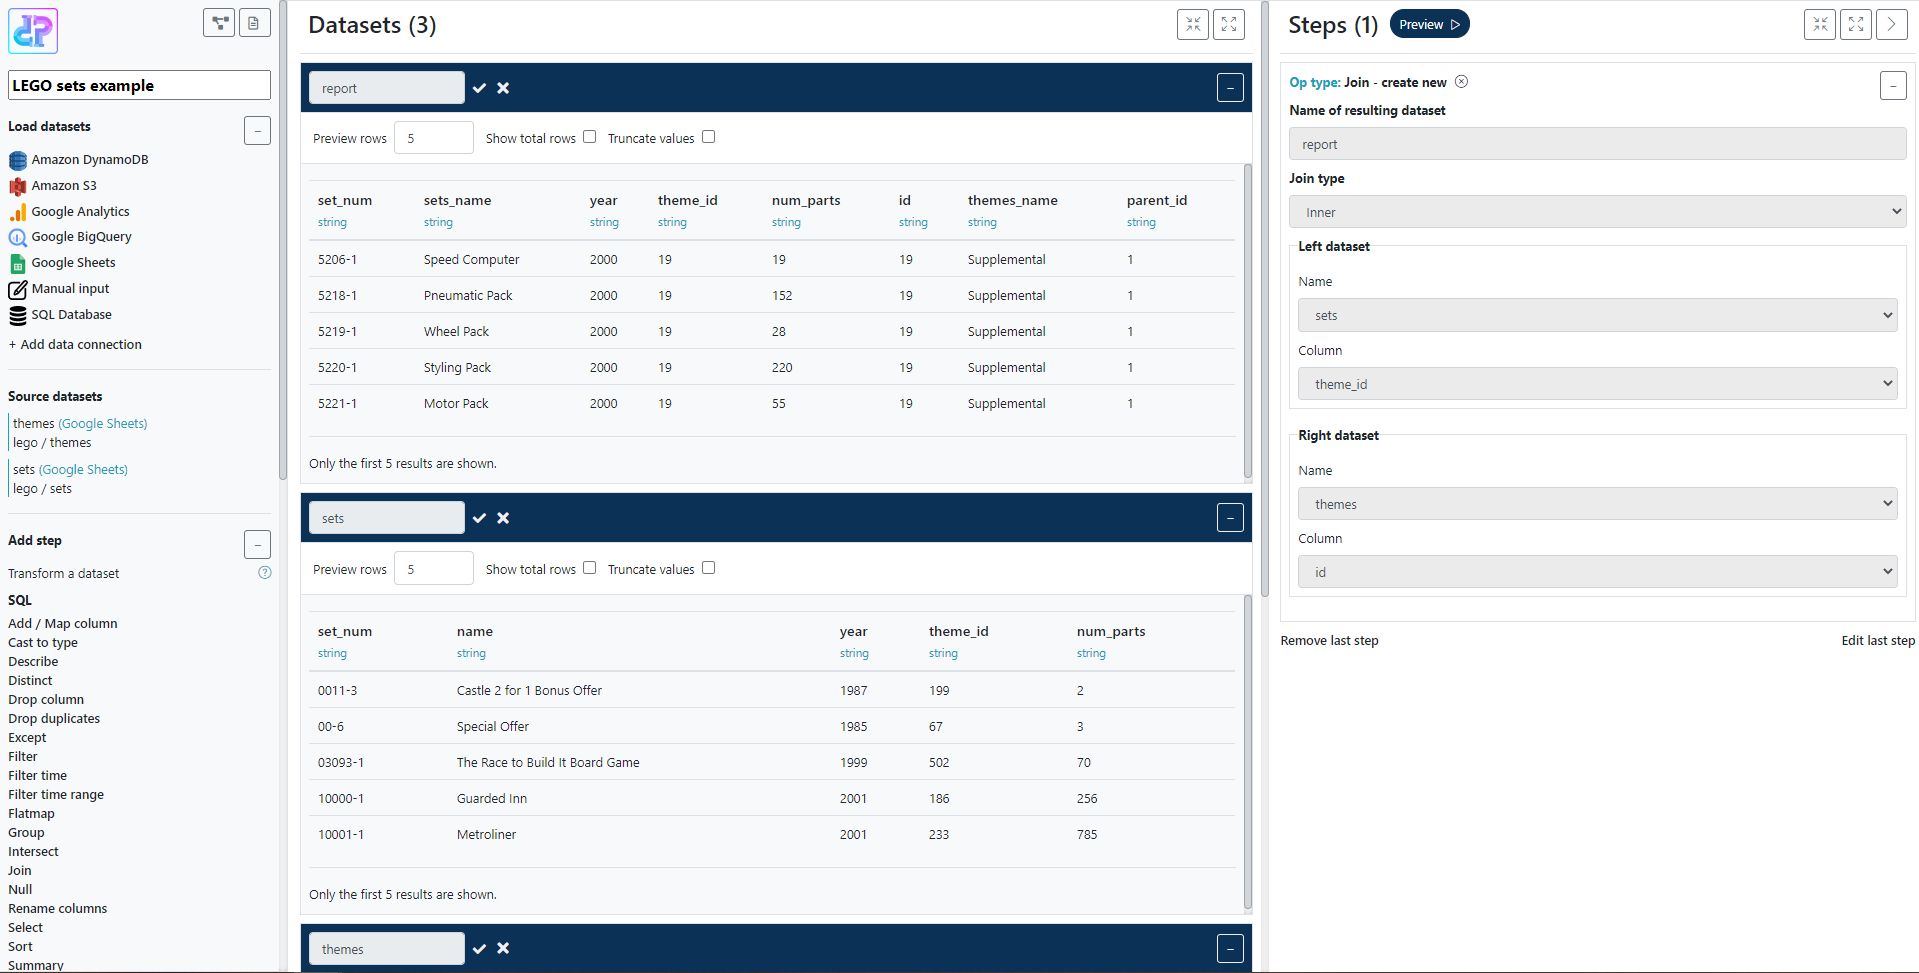
Task: Select the Google BigQuery data connection
Action: 81,237
